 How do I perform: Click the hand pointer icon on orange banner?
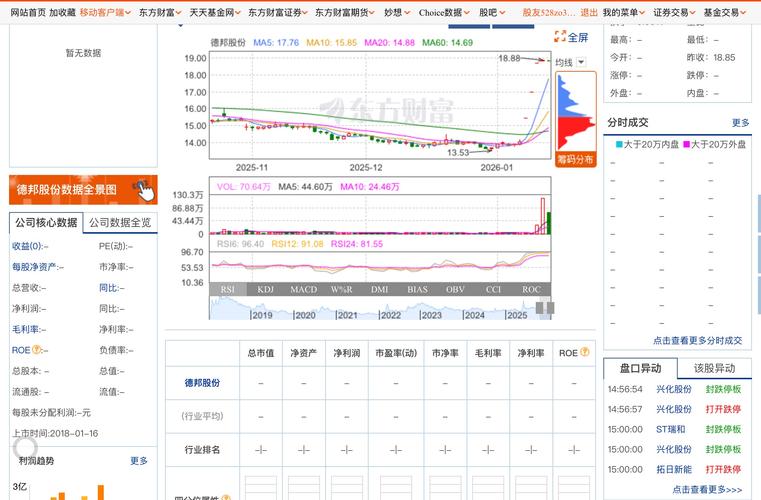tap(144, 190)
